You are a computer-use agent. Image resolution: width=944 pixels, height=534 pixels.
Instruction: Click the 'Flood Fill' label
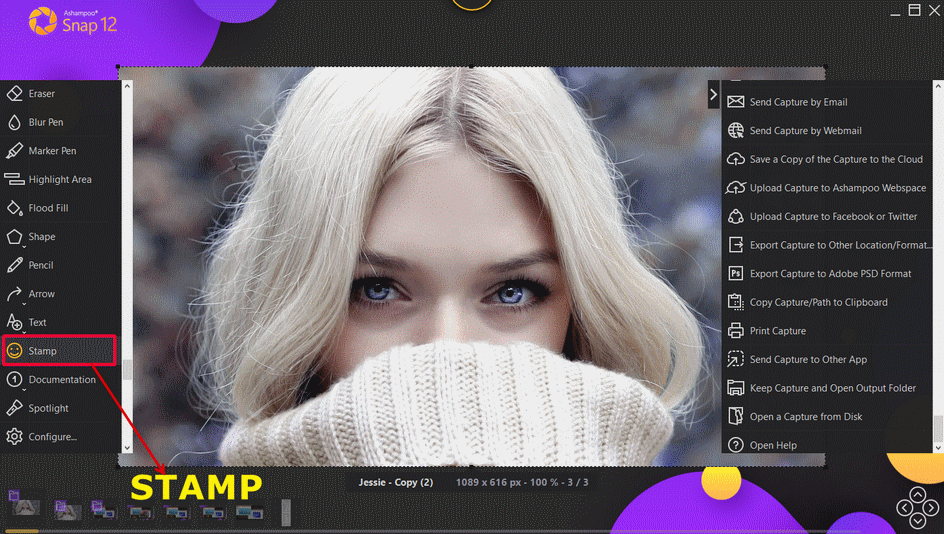(48, 208)
